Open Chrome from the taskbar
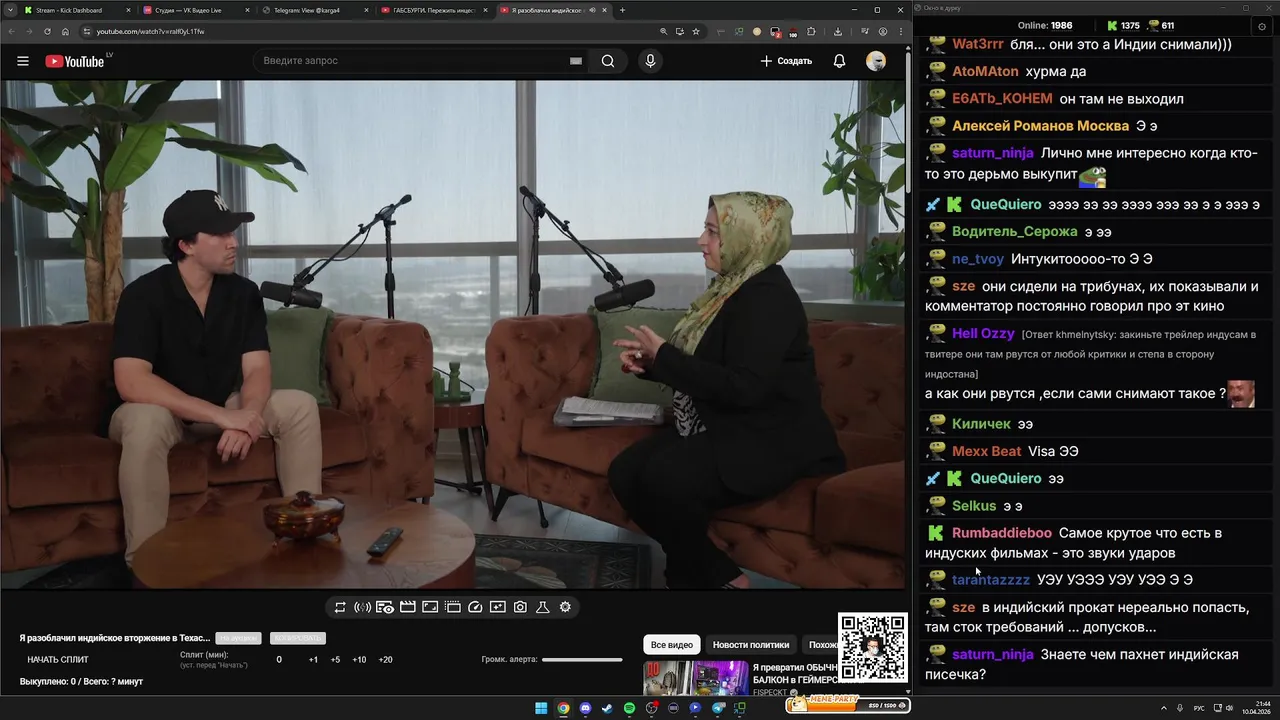 [x=563, y=708]
